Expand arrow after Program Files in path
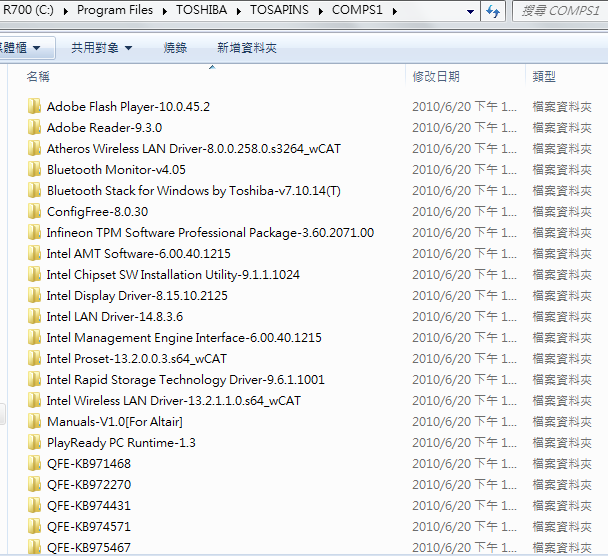 click(165, 11)
